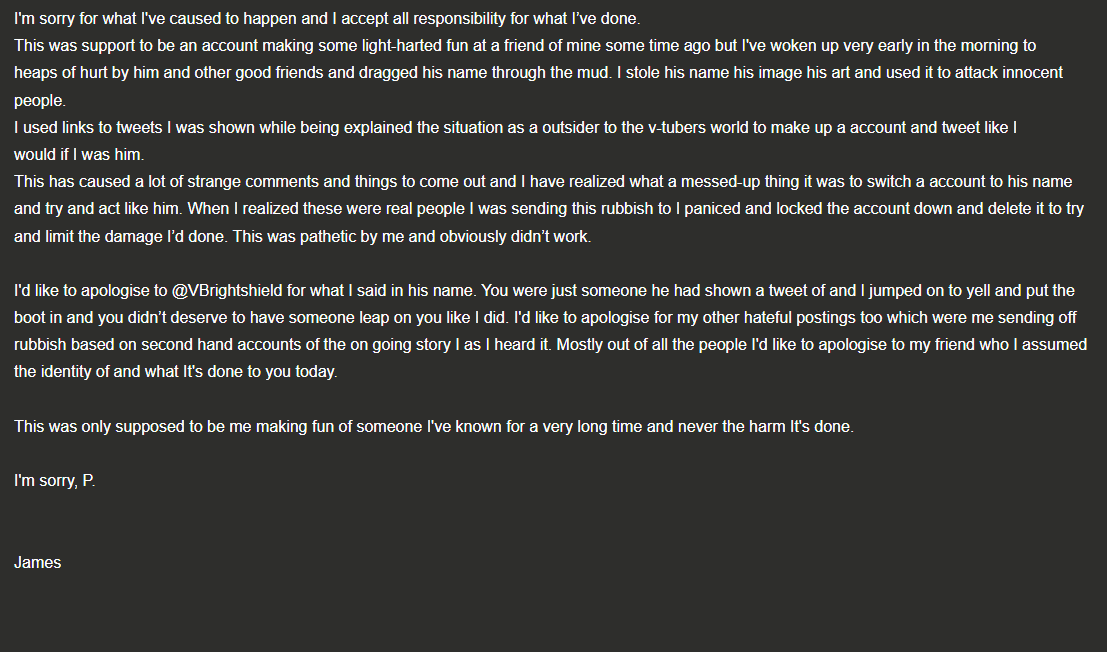The width and height of the screenshot is (1107, 652).
Task: Click the phrase "would if I was him."
Action: (x=79, y=155)
